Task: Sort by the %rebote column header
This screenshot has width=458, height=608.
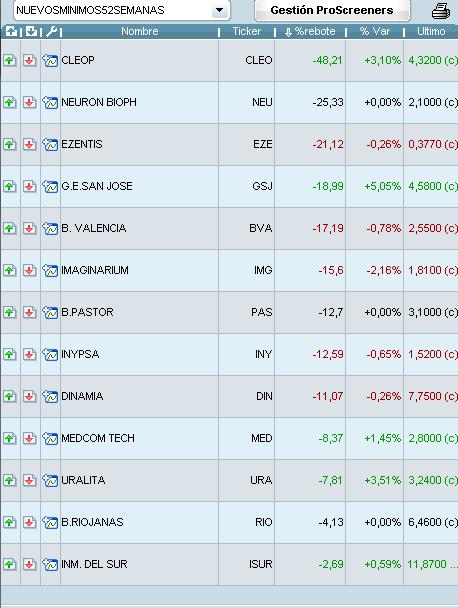Action: [310, 31]
